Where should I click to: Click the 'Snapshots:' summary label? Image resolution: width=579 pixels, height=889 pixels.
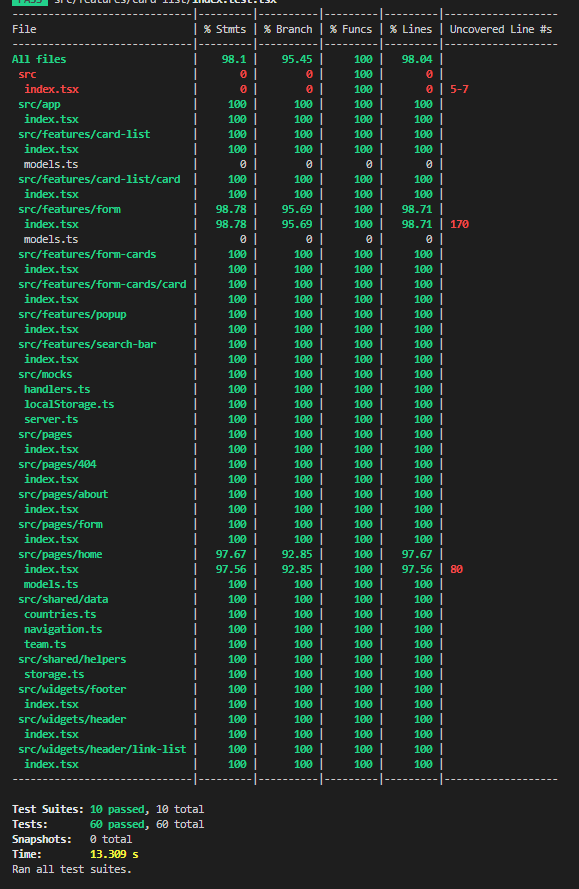[x=42, y=839]
